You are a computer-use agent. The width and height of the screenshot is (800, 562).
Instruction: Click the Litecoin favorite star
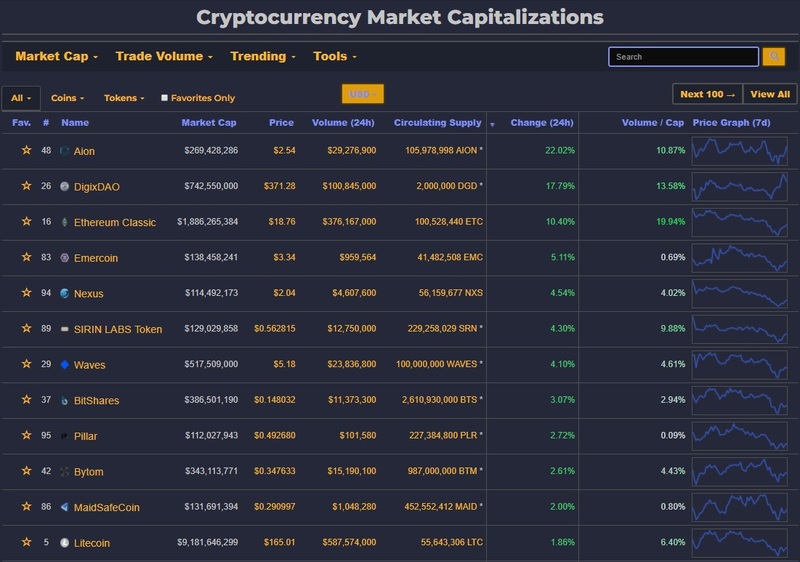[27, 542]
